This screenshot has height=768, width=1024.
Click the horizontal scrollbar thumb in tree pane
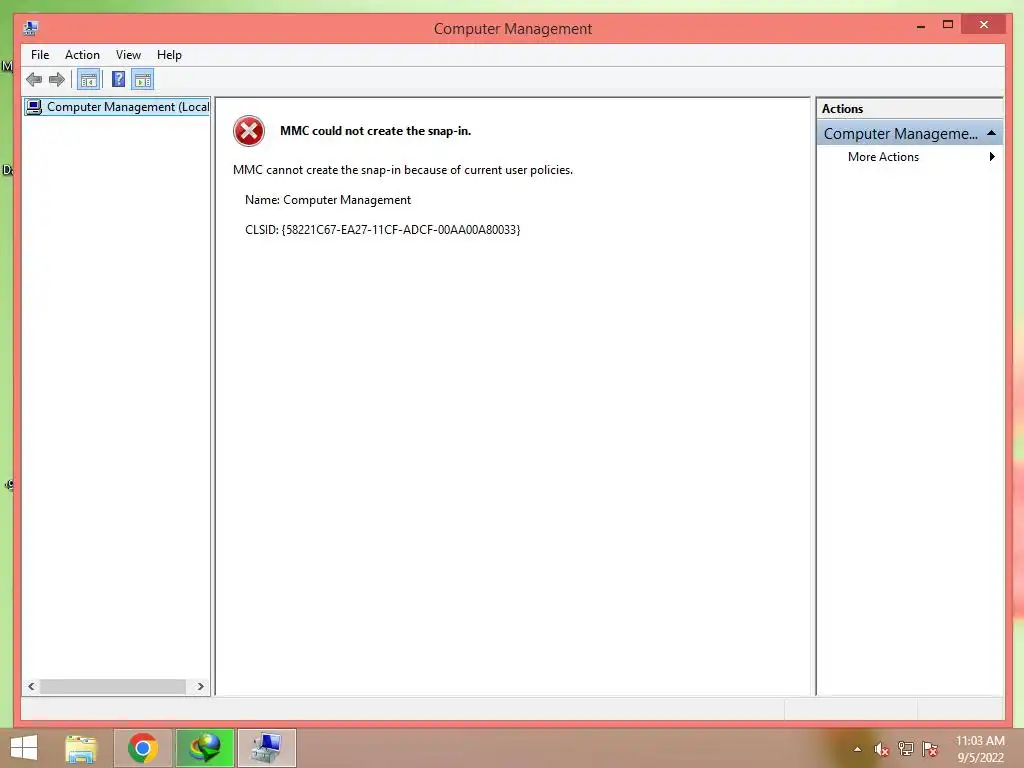pyautogui.click(x=113, y=686)
